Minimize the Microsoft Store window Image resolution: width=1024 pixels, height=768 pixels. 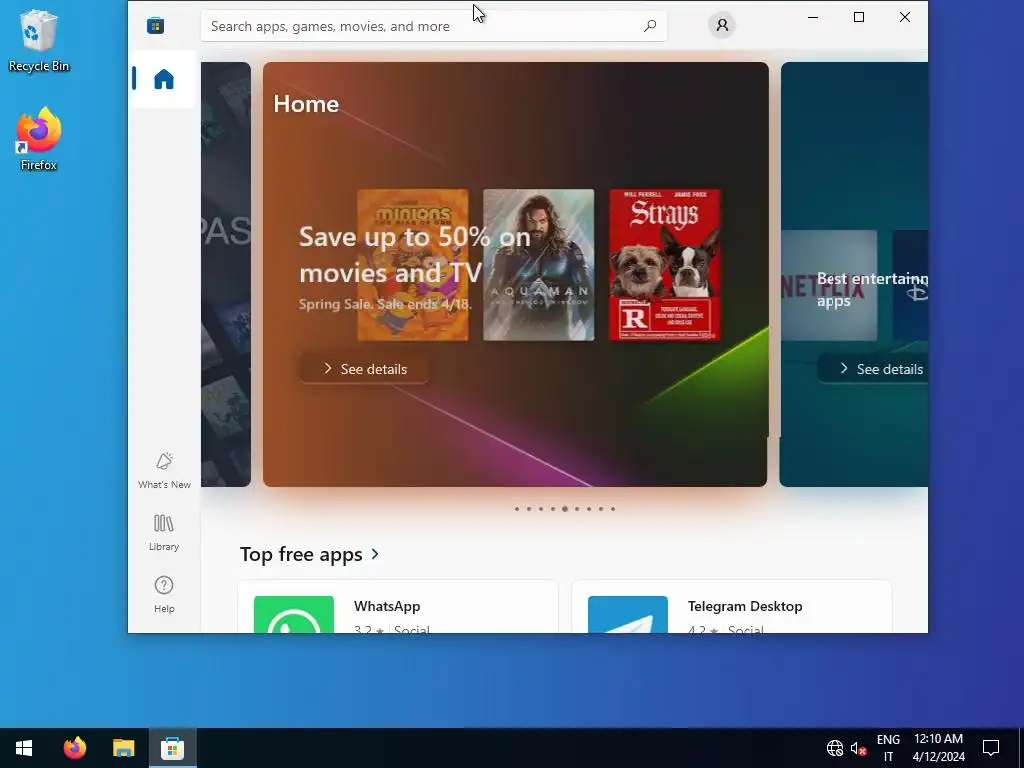pos(813,18)
